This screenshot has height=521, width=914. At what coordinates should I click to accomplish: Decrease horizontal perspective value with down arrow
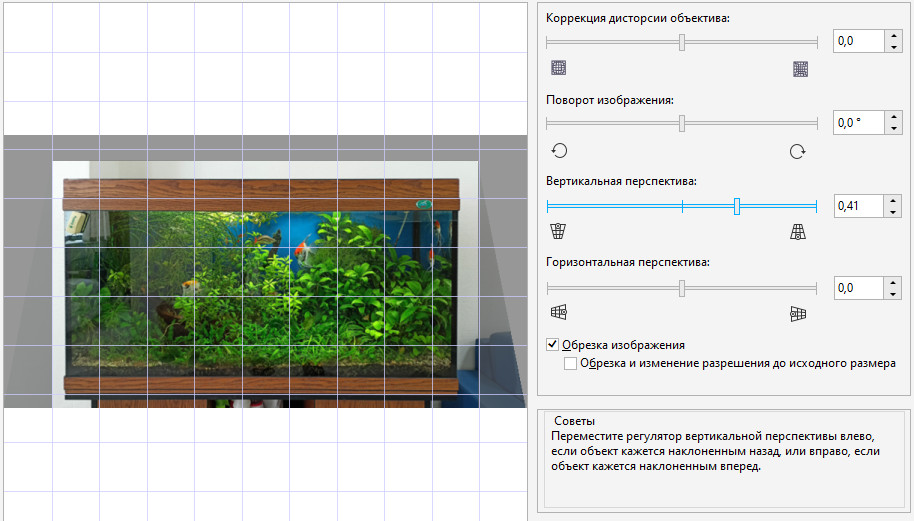point(892,293)
